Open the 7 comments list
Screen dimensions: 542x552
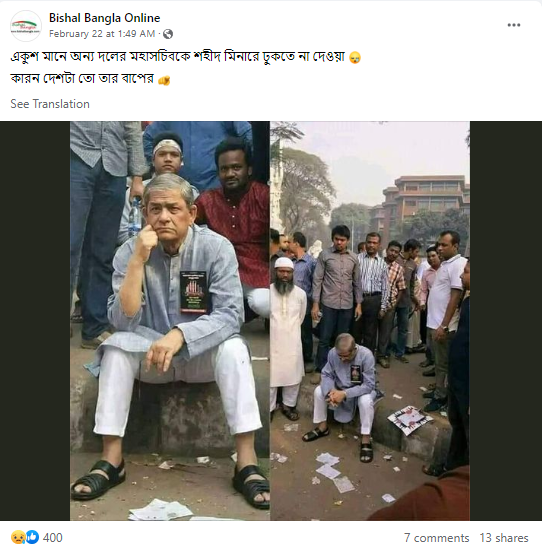tap(436, 538)
